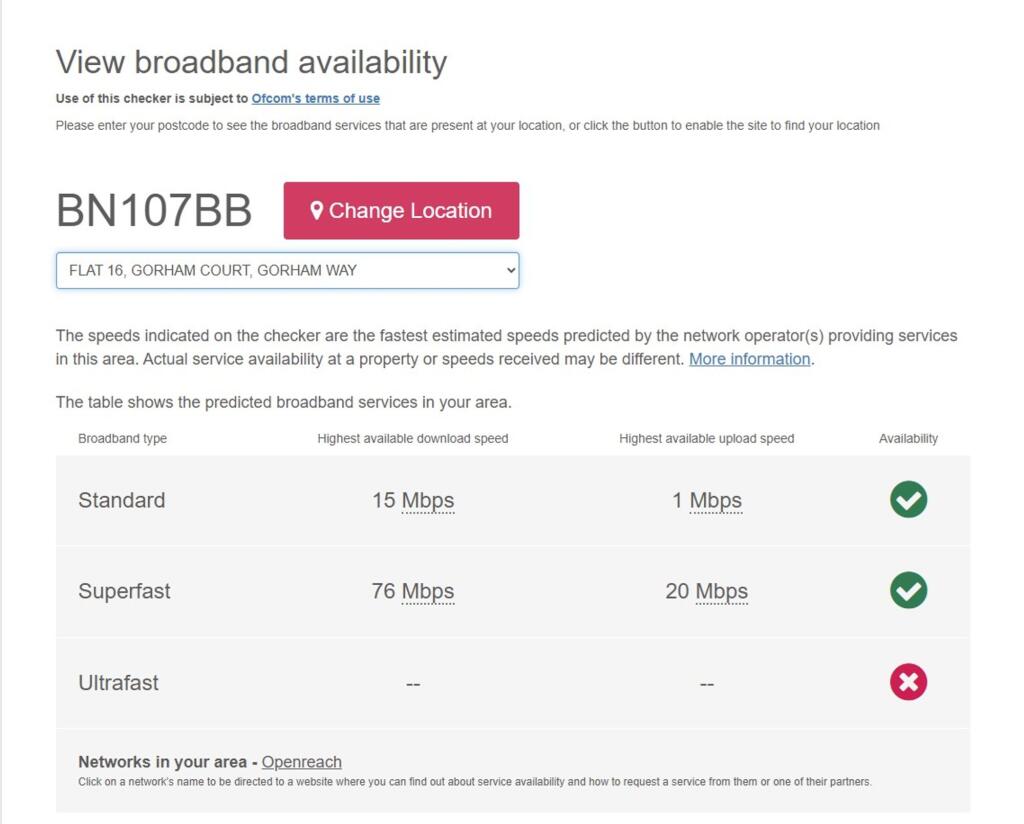The width and height of the screenshot is (1024, 824).
Task: Visit the Openreach network link
Action: coord(301,762)
